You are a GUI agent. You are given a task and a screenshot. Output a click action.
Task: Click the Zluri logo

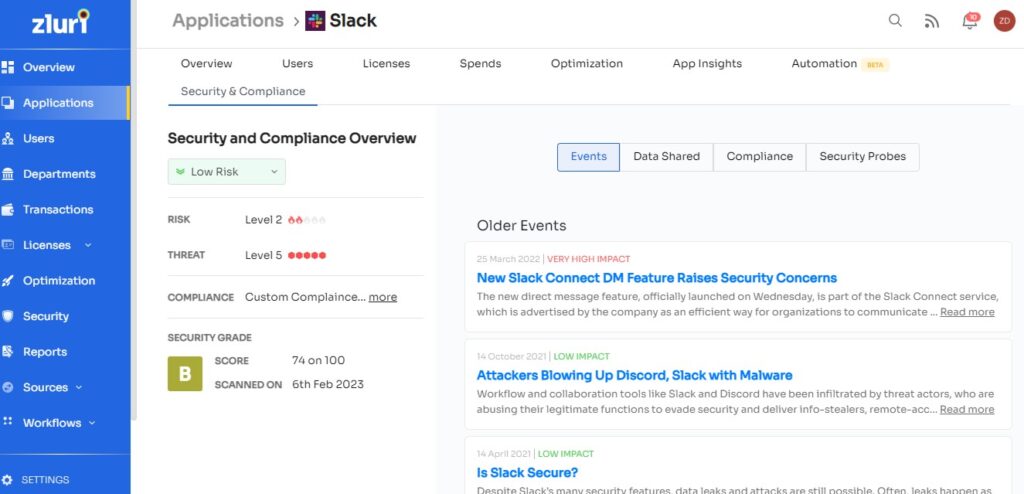[x=61, y=22]
